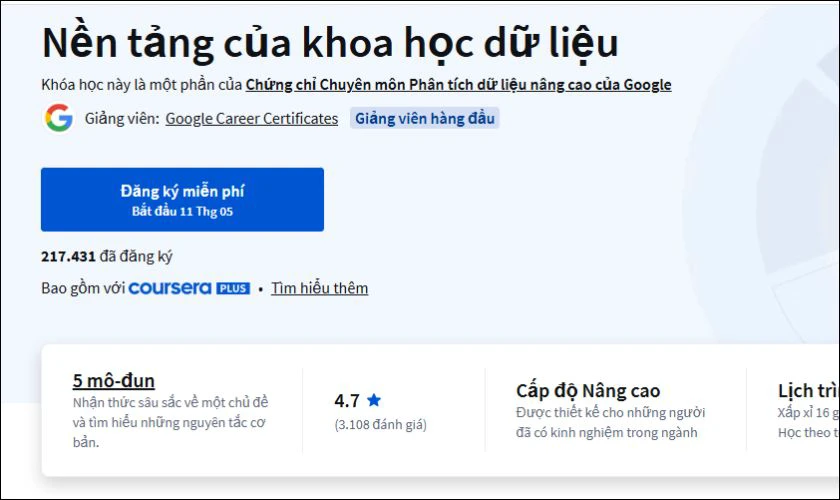This screenshot has height=500, width=840.
Task: Click the Giảng viên: label
Action: pyautogui.click(x=122, y=118)
